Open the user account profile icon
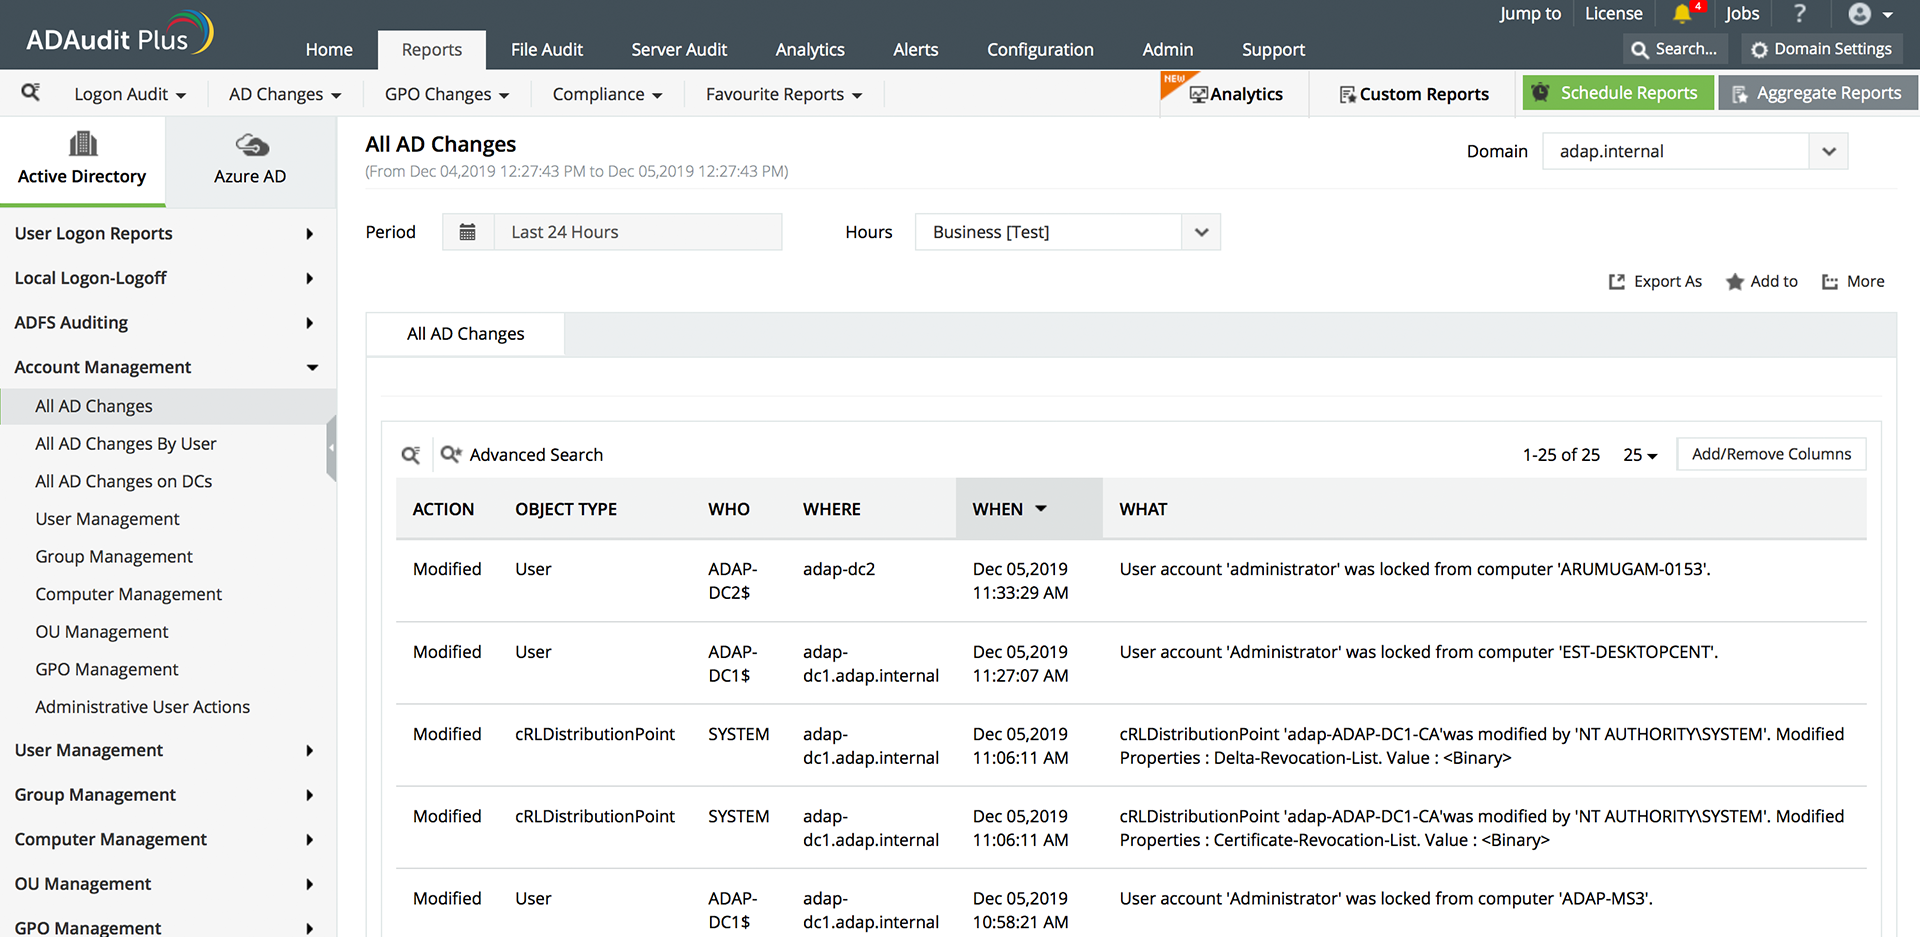The width and height of the screenshot is (1920, 937). [x=1860, y=14]
